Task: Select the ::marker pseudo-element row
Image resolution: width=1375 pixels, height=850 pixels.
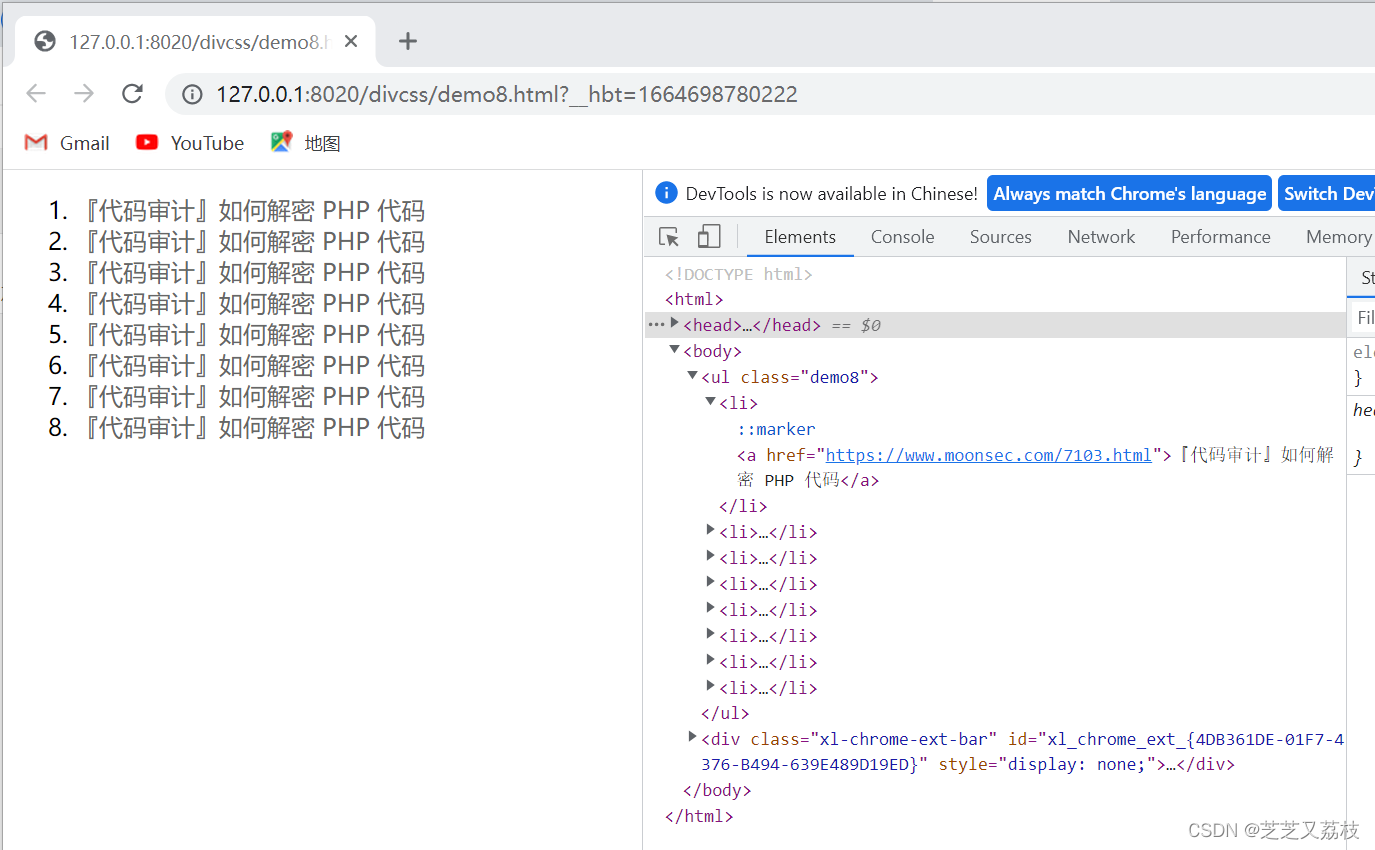Action: (777, 429)
